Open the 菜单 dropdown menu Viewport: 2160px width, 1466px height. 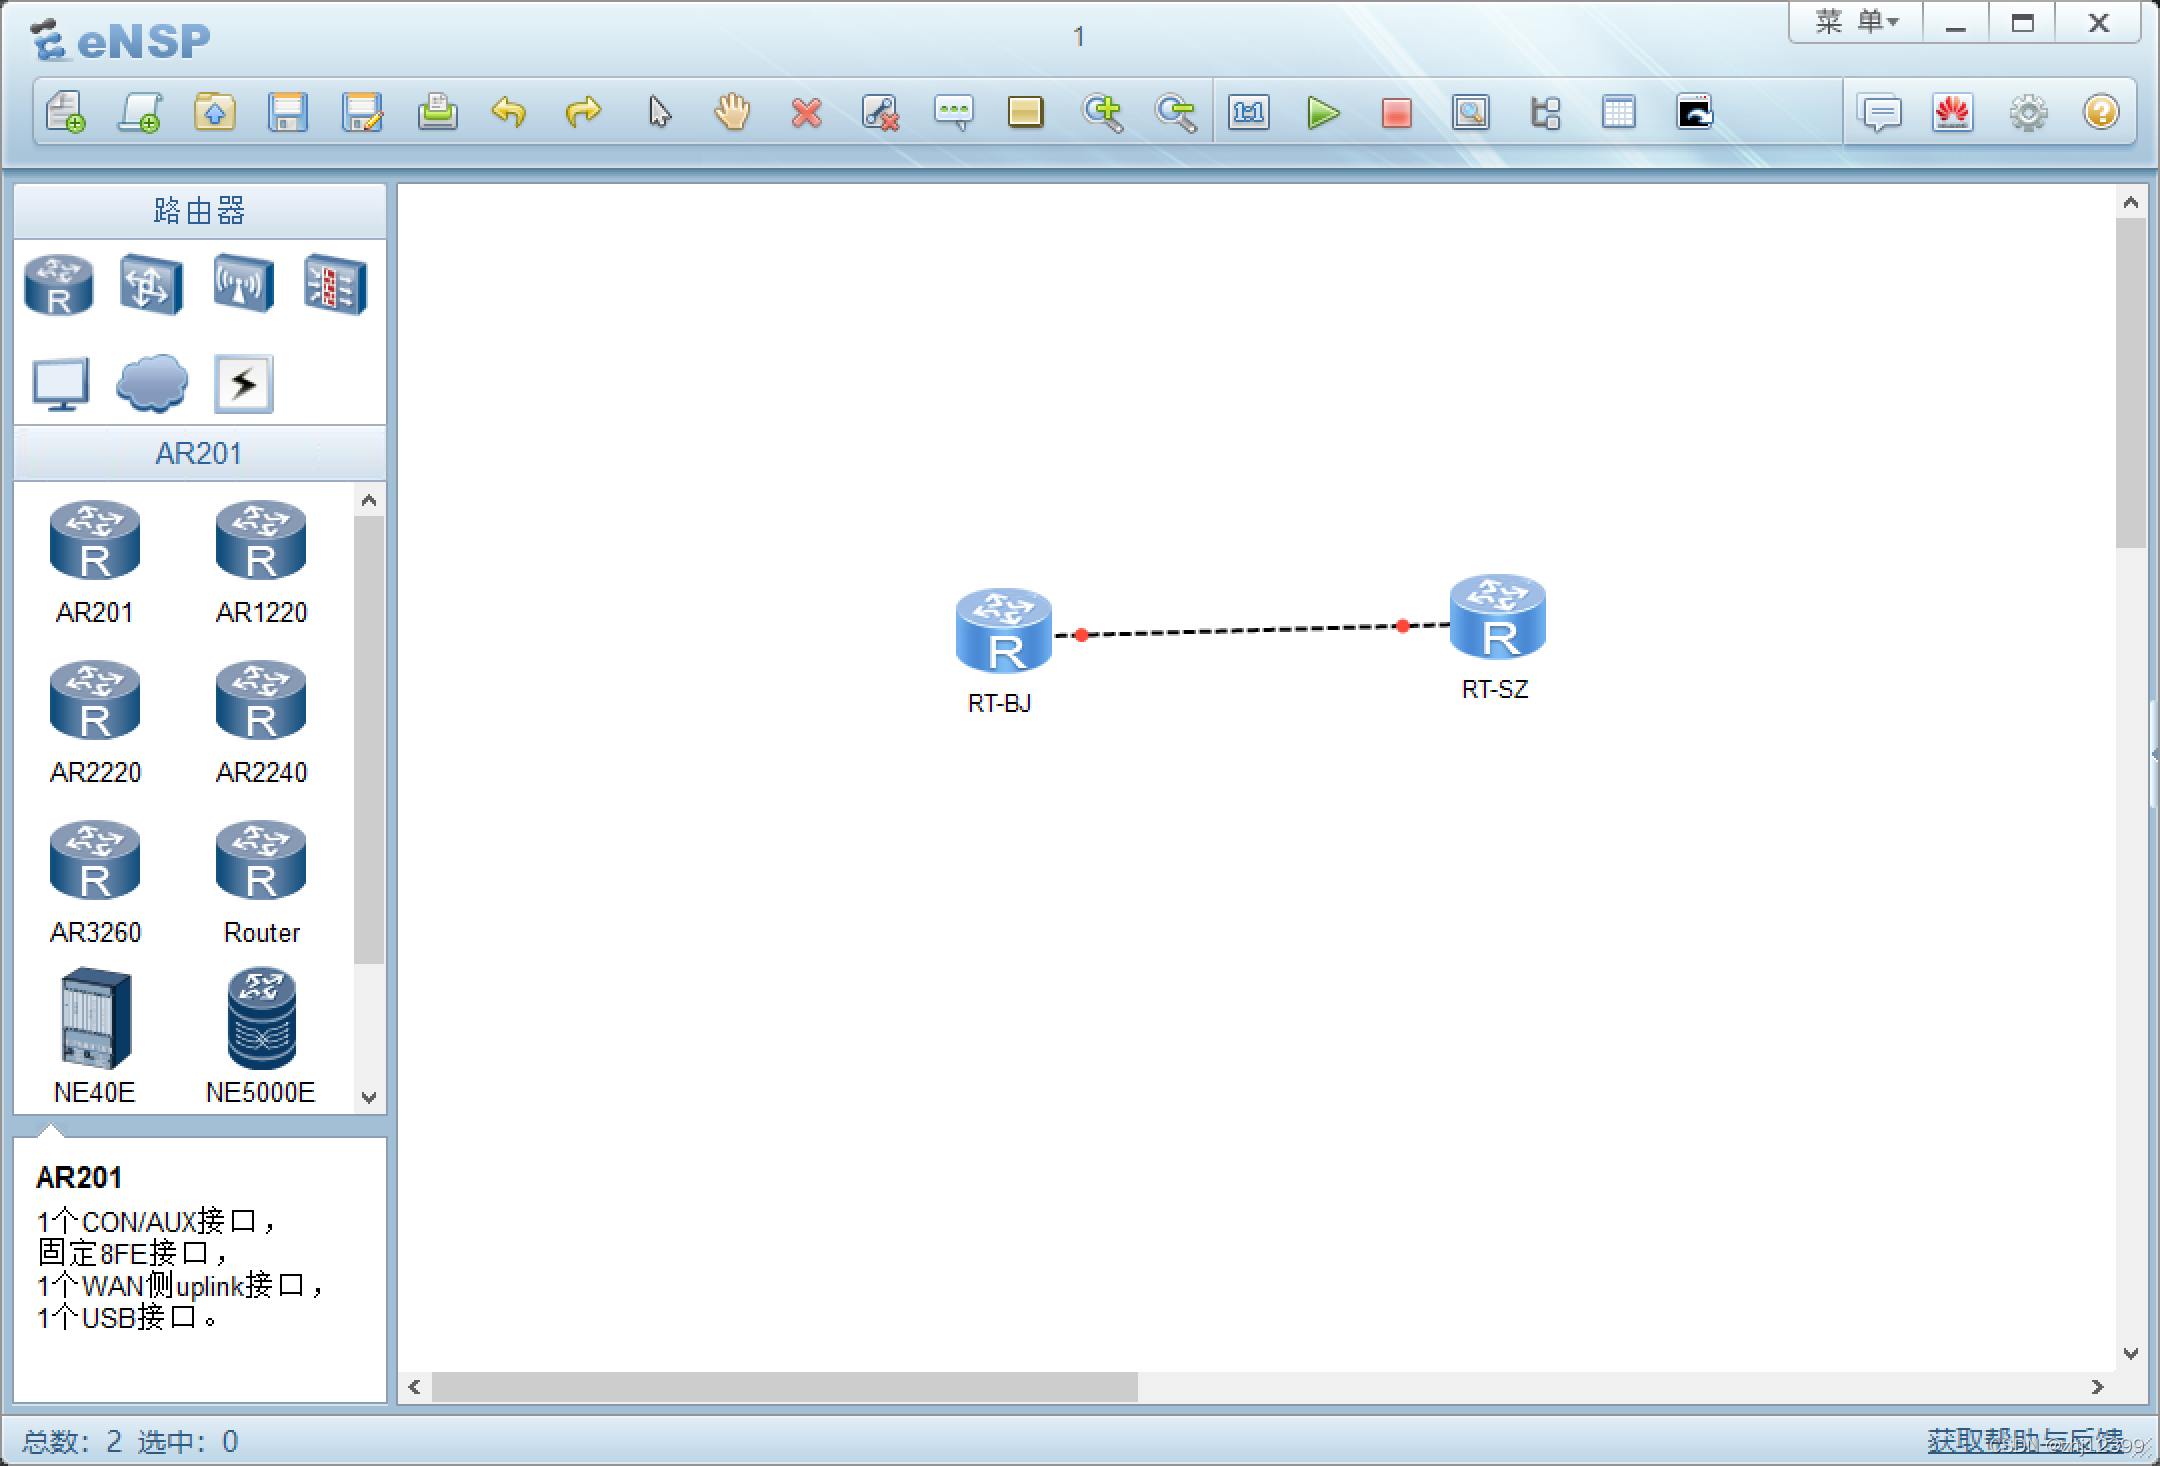[1856, 22]
